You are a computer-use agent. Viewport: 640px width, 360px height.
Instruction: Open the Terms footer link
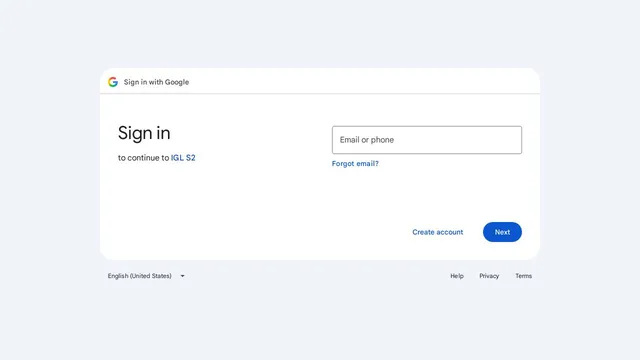click(x=523, y=276)
